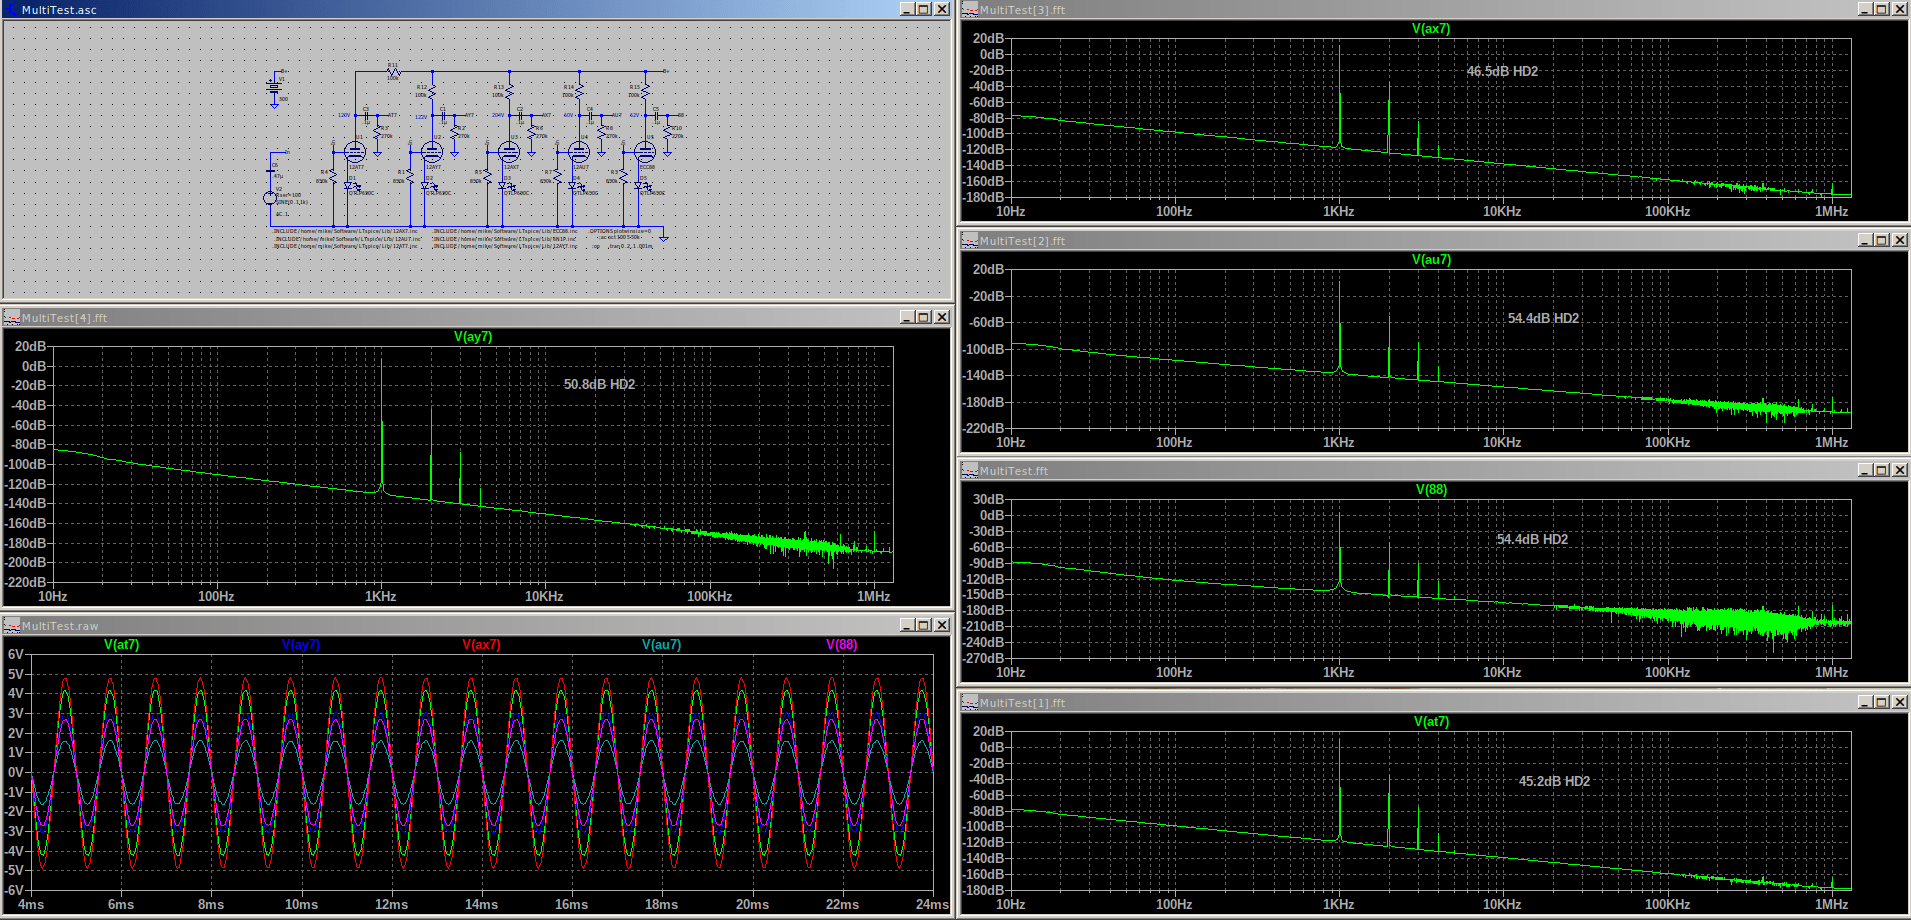Click green V(at7) label in MultiTest.raw
The image size is (1911, 920).
(122, 645)
